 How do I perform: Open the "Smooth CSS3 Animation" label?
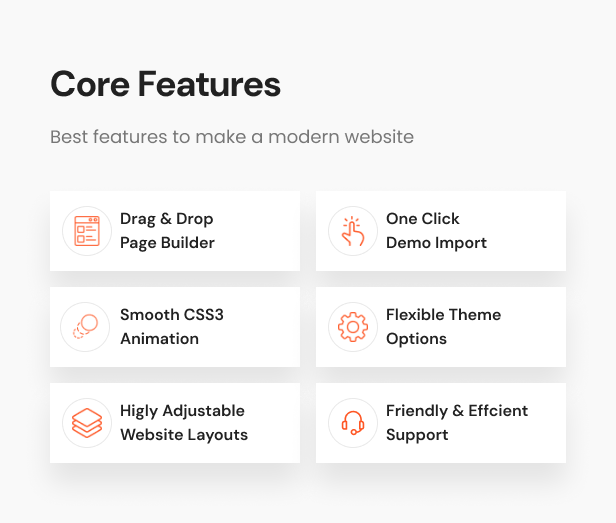[x=171, y=327]
